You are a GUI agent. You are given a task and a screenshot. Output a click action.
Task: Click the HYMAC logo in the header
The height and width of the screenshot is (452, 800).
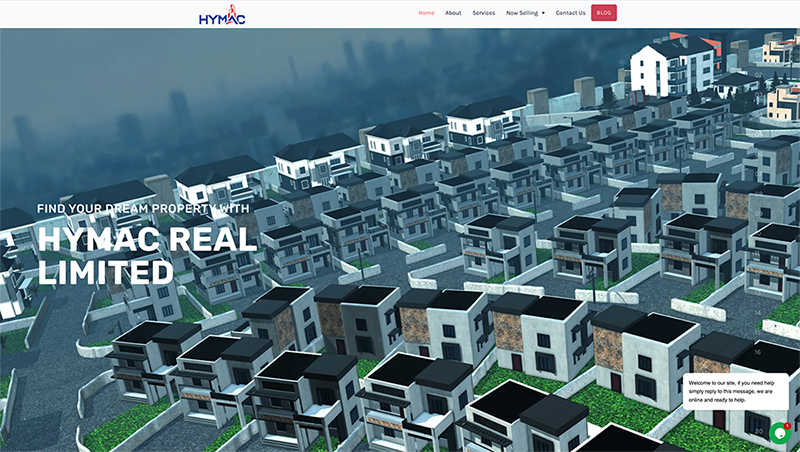(x=222, y=15)
